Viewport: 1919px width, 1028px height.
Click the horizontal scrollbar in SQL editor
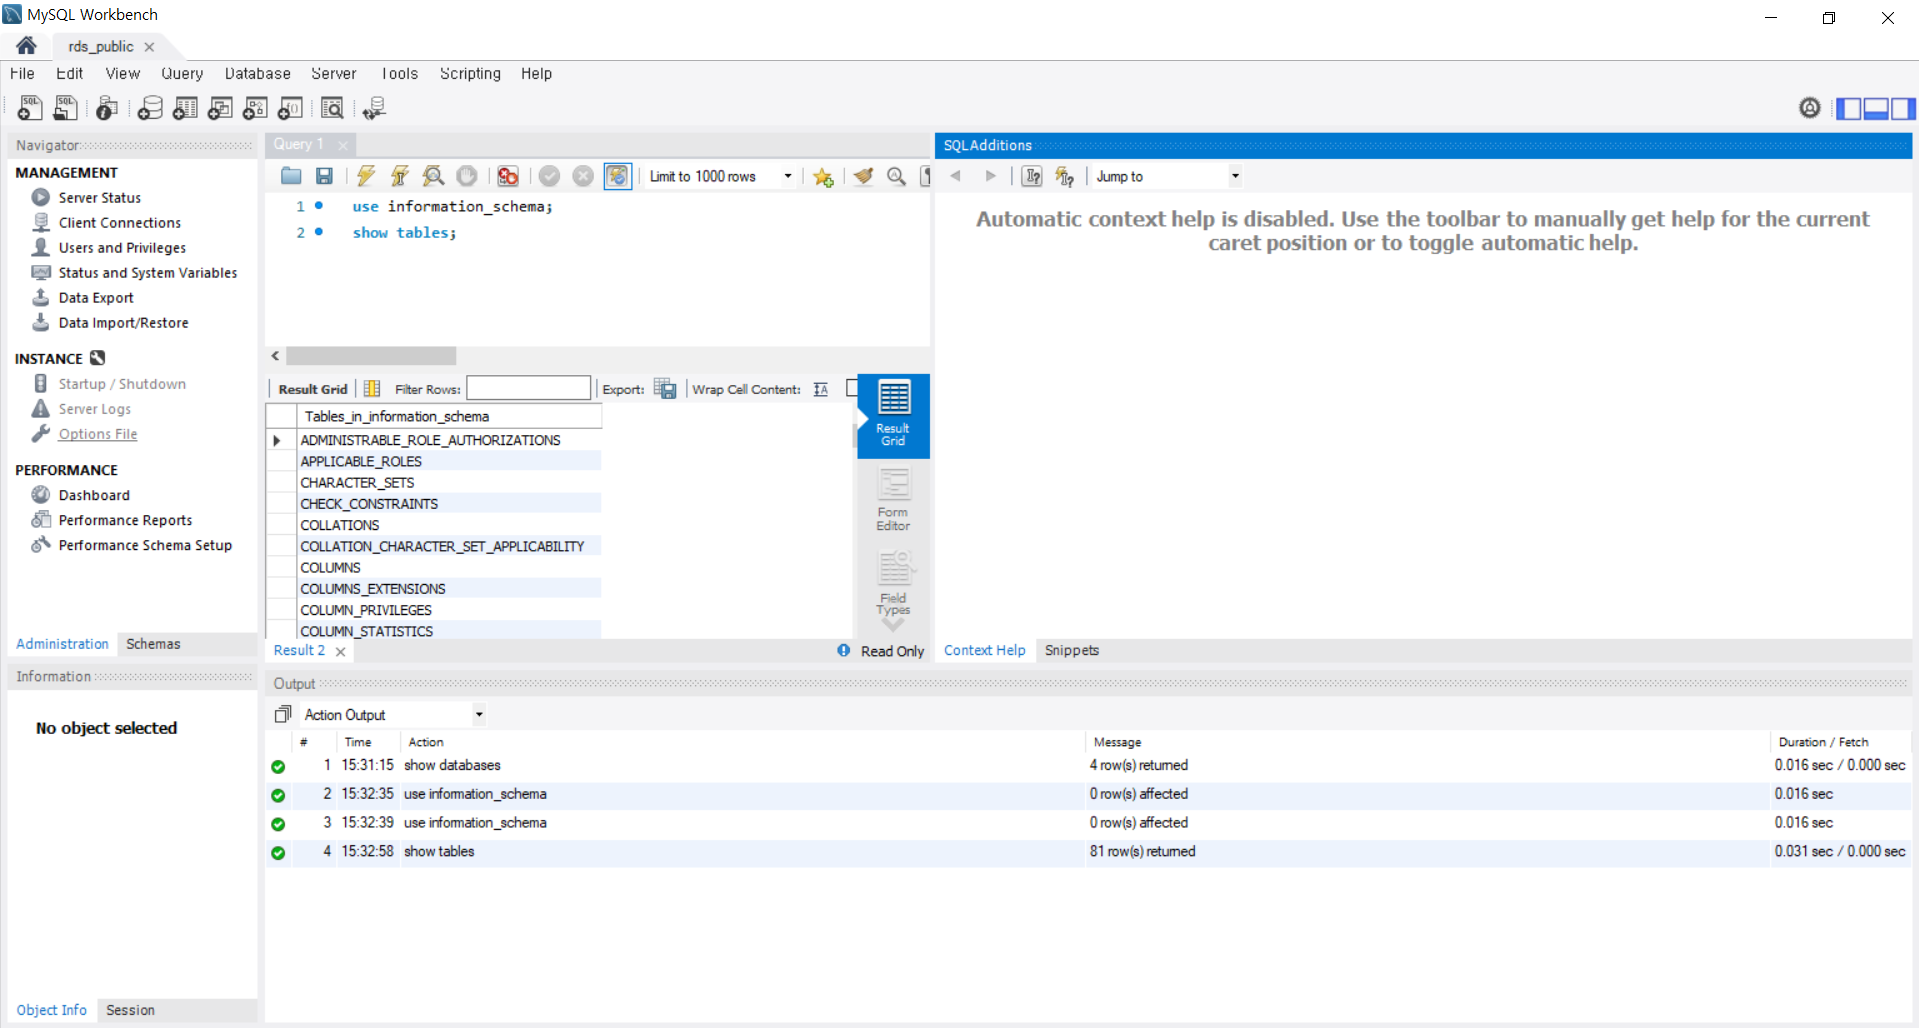(x=371, y=356)
